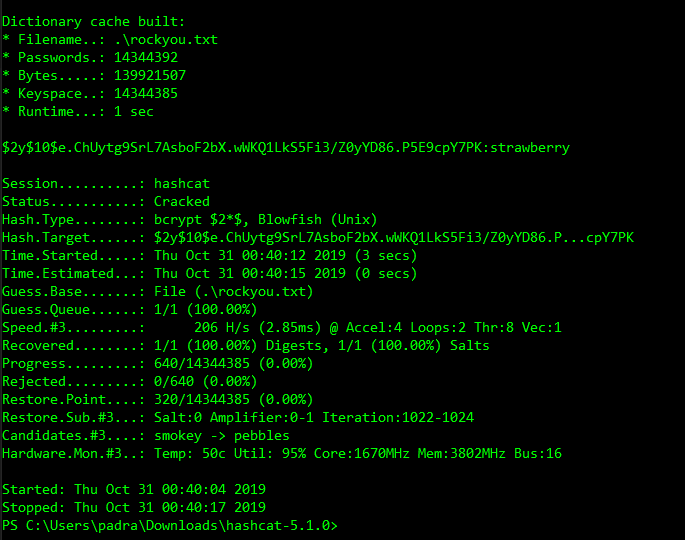The image size is (685, 540).
Task: Click the Stopped timestamp line
Action: [x=134, y=507]
